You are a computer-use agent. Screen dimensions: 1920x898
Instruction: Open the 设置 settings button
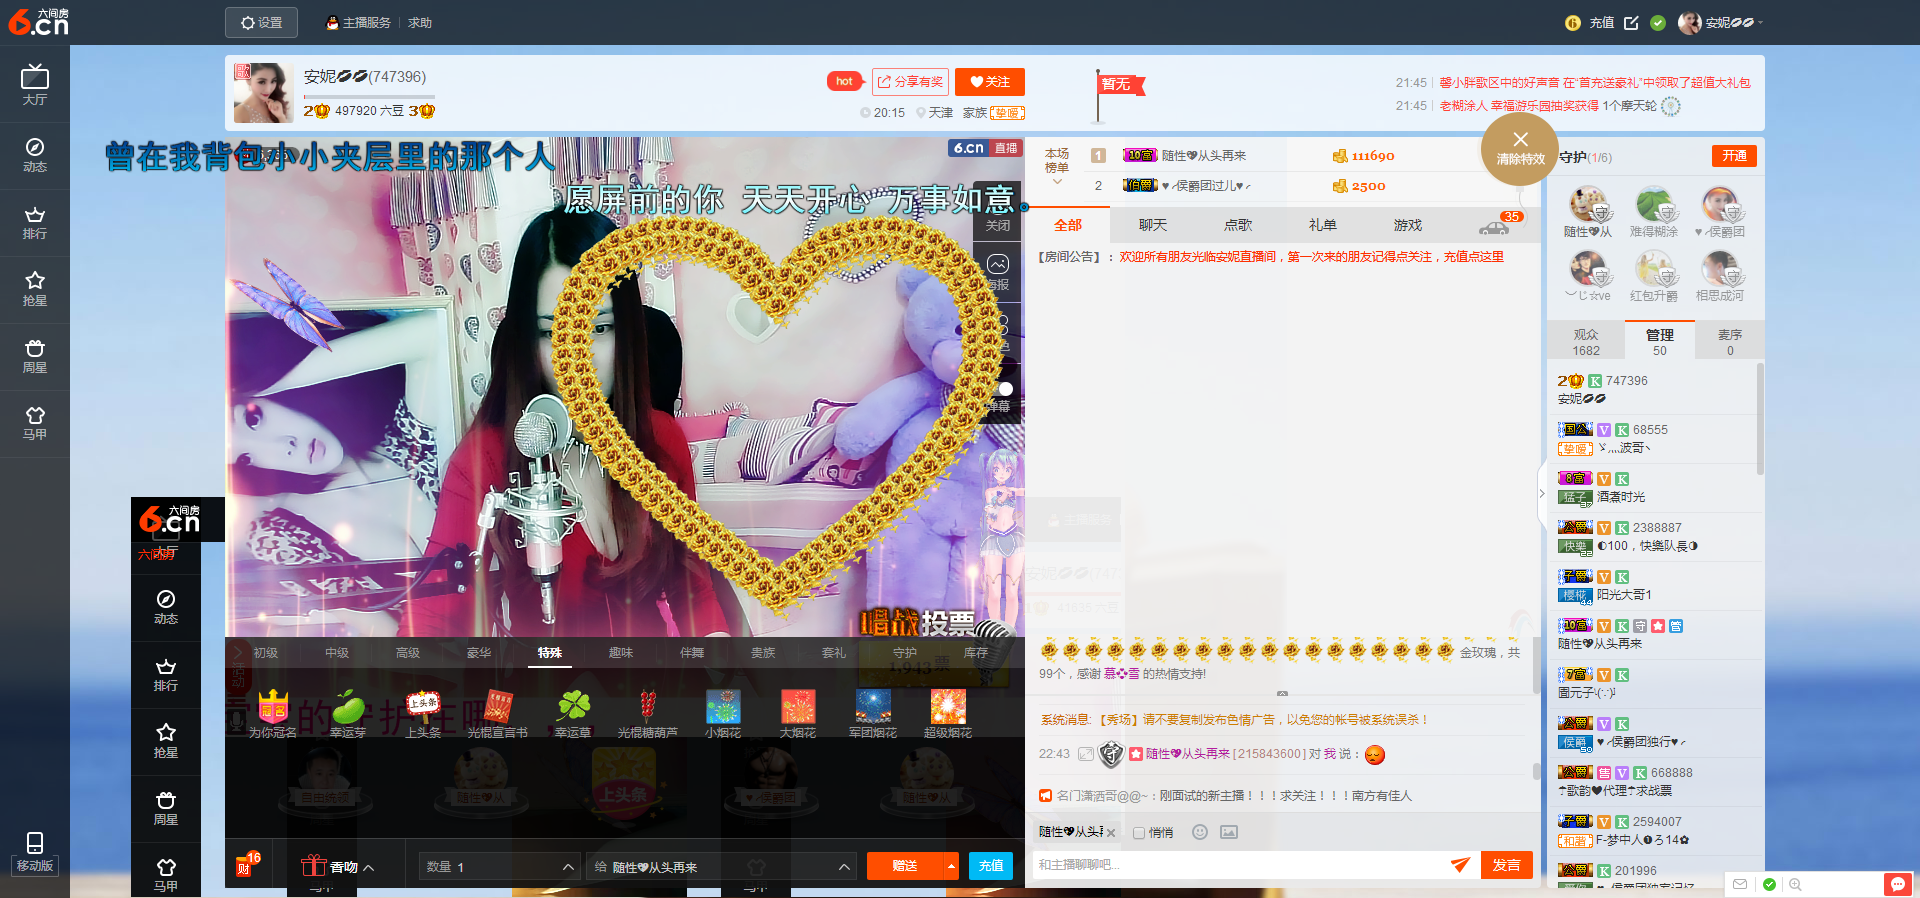[x=261, y=22]
